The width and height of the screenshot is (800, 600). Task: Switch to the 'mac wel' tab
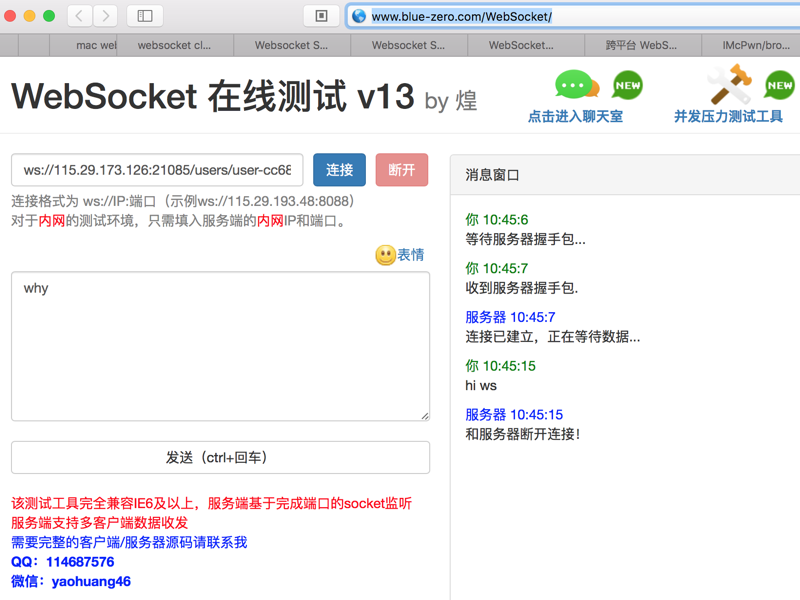(x=83, y=45)
